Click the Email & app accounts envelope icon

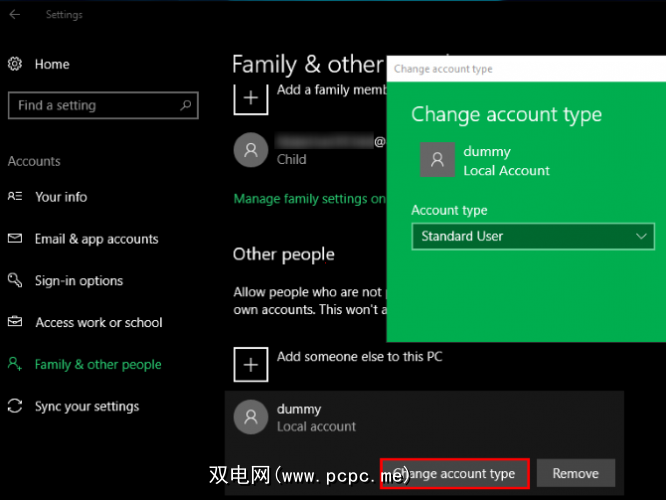(15, 239)
